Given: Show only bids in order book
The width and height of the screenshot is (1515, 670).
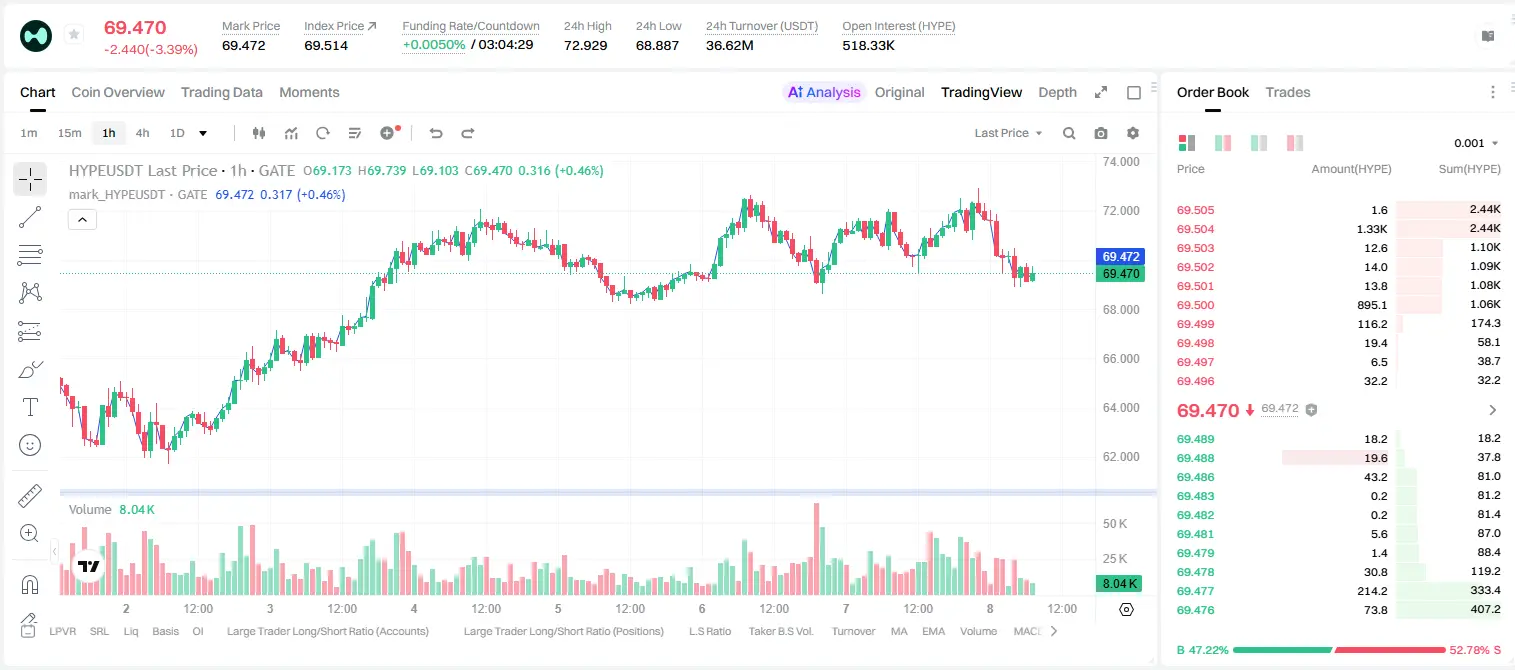Looking at the screenshot, I should point(1259,143).
